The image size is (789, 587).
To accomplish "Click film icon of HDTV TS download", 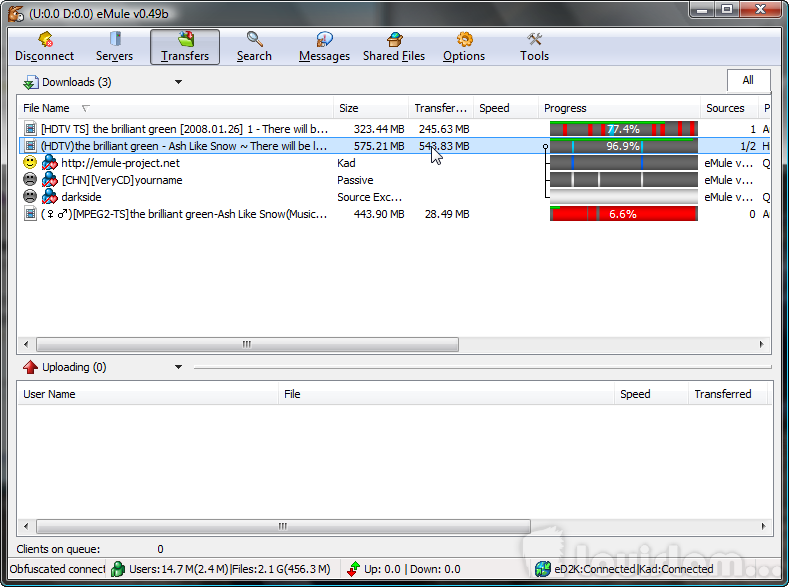I will click(x=31, y=129).
